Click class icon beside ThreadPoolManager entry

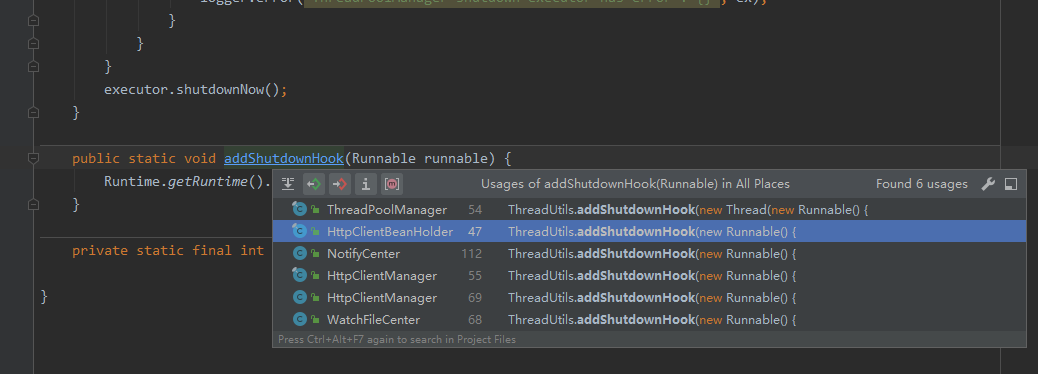300,210
